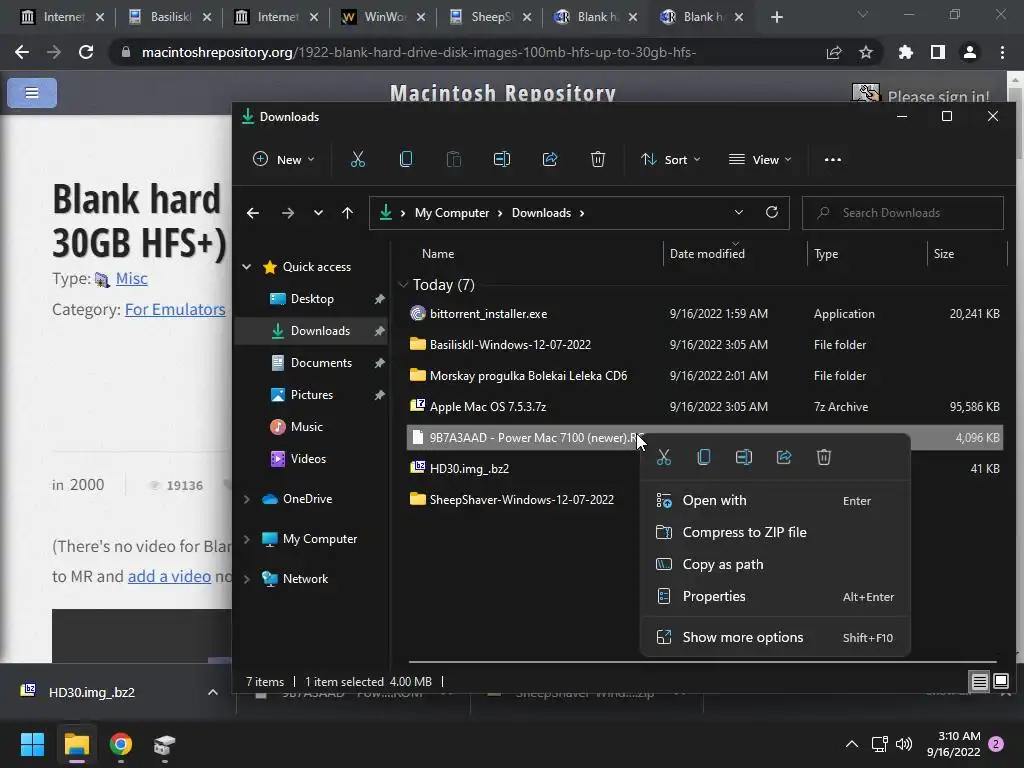The image size is (1024, 768).
Task: Open the Windows Start menu
Action: 32,744
